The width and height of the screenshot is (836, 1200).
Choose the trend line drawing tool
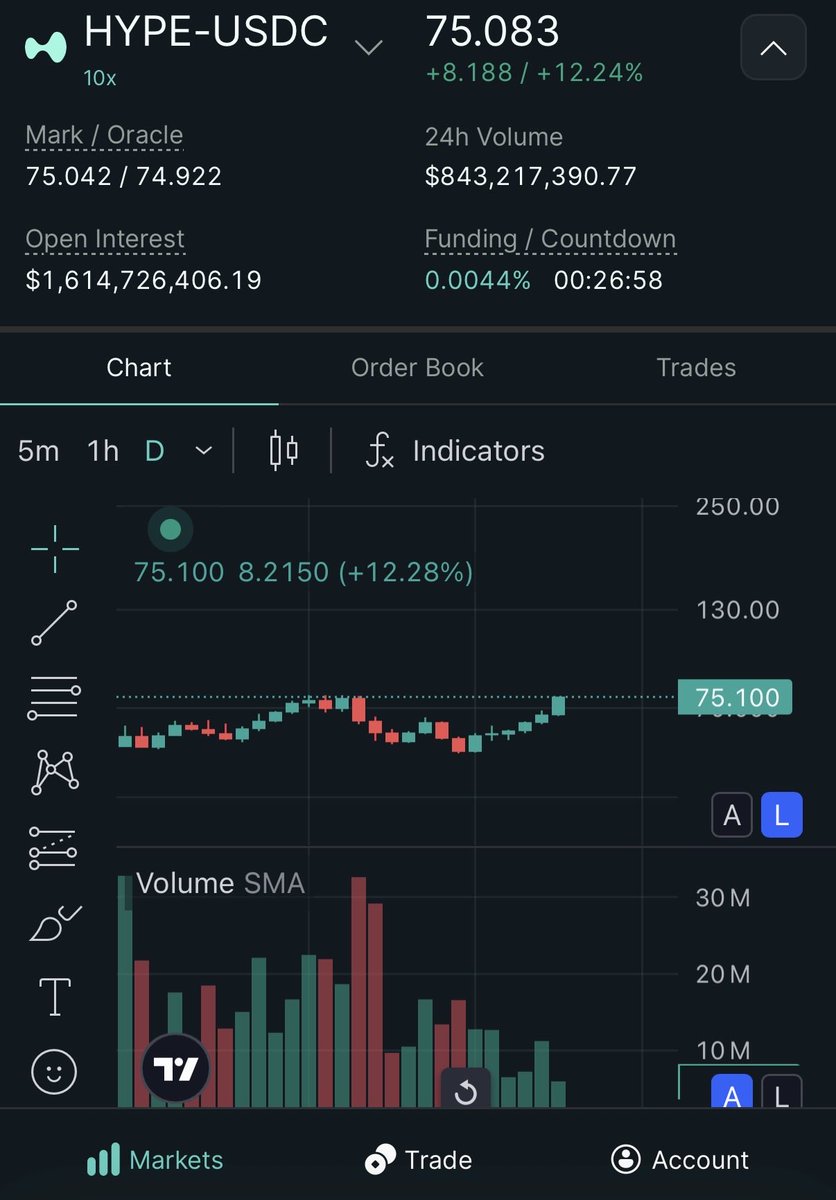coord(54,622)
